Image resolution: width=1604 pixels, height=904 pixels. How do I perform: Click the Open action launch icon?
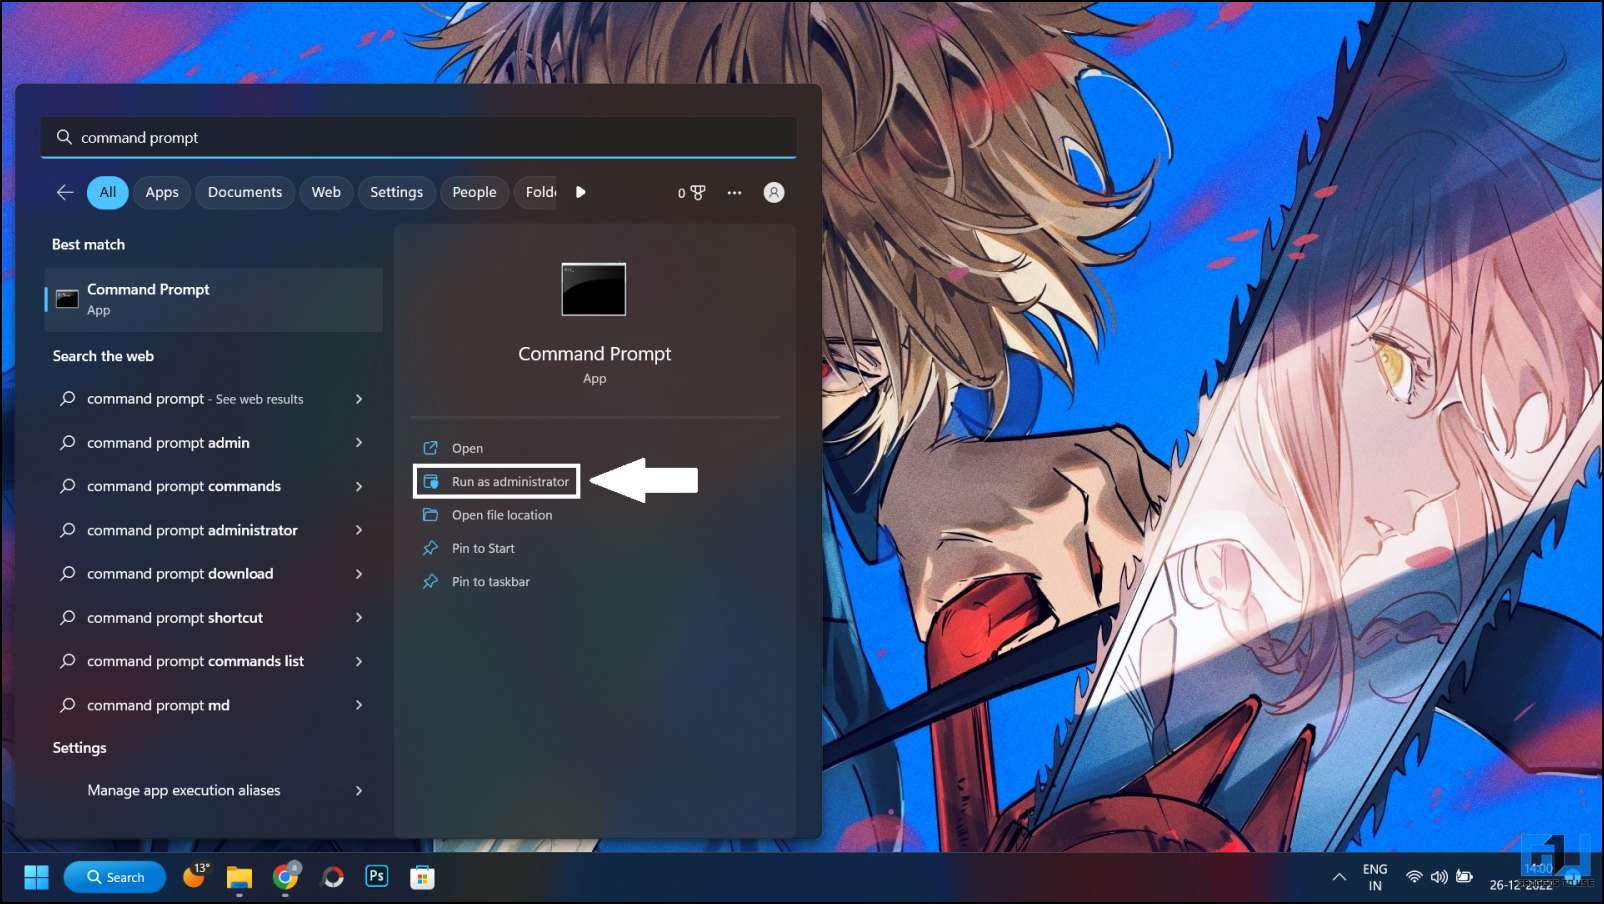tap(431, 448)
